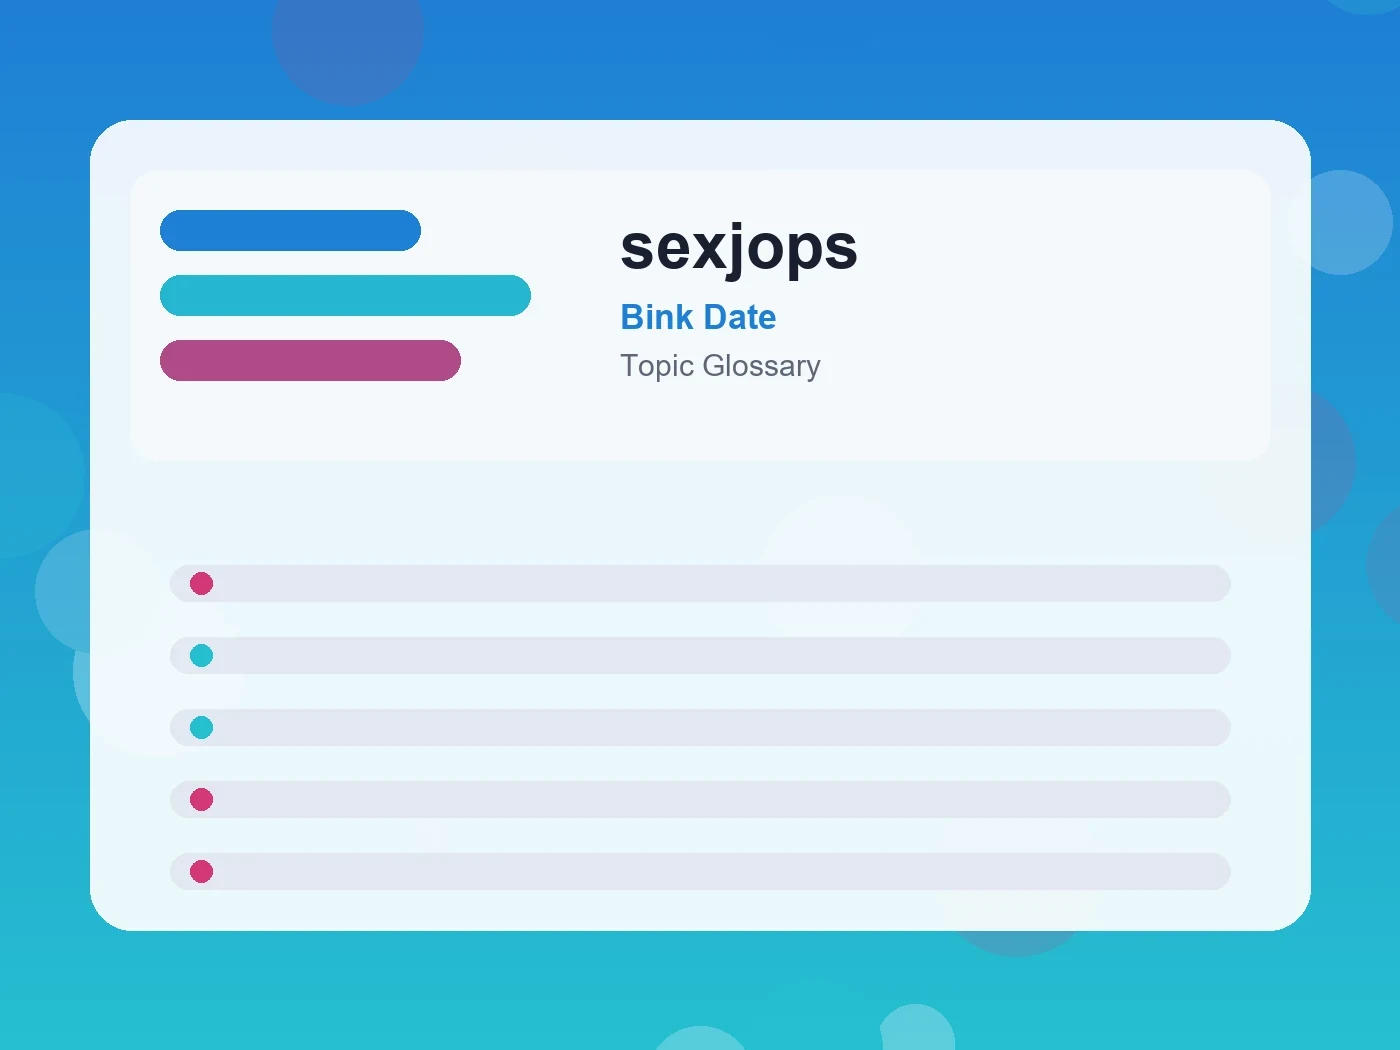Click the lower list row with teal dot
This screenshot has width=1400, height=1050.
pos(700,727)
